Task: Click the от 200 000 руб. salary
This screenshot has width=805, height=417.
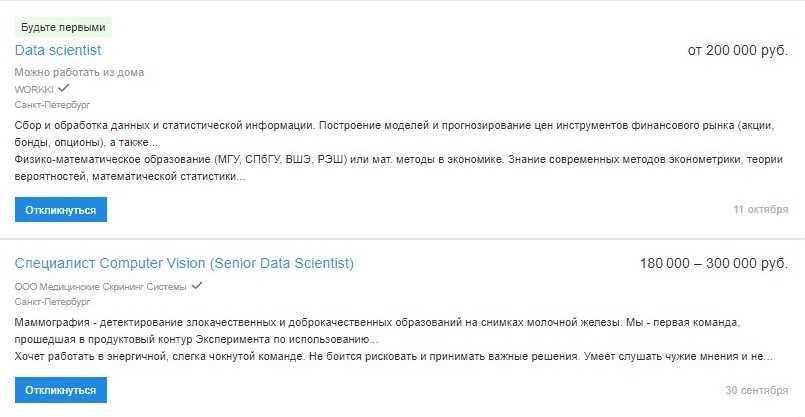Action: (x=737, y=50)
